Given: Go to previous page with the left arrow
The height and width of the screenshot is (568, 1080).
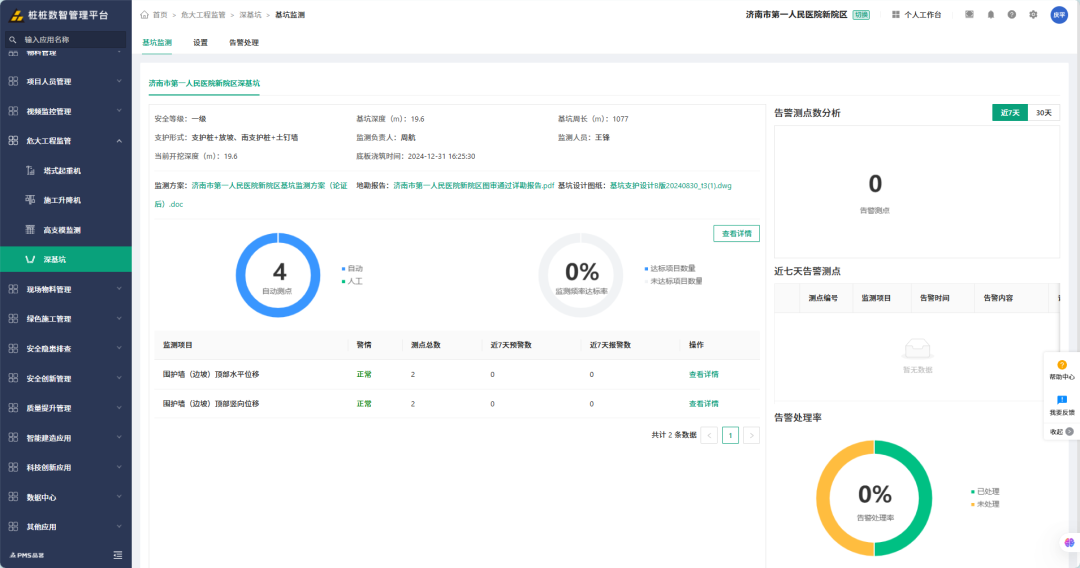Looking at the screenshot, I should click(x=709, y=435).
